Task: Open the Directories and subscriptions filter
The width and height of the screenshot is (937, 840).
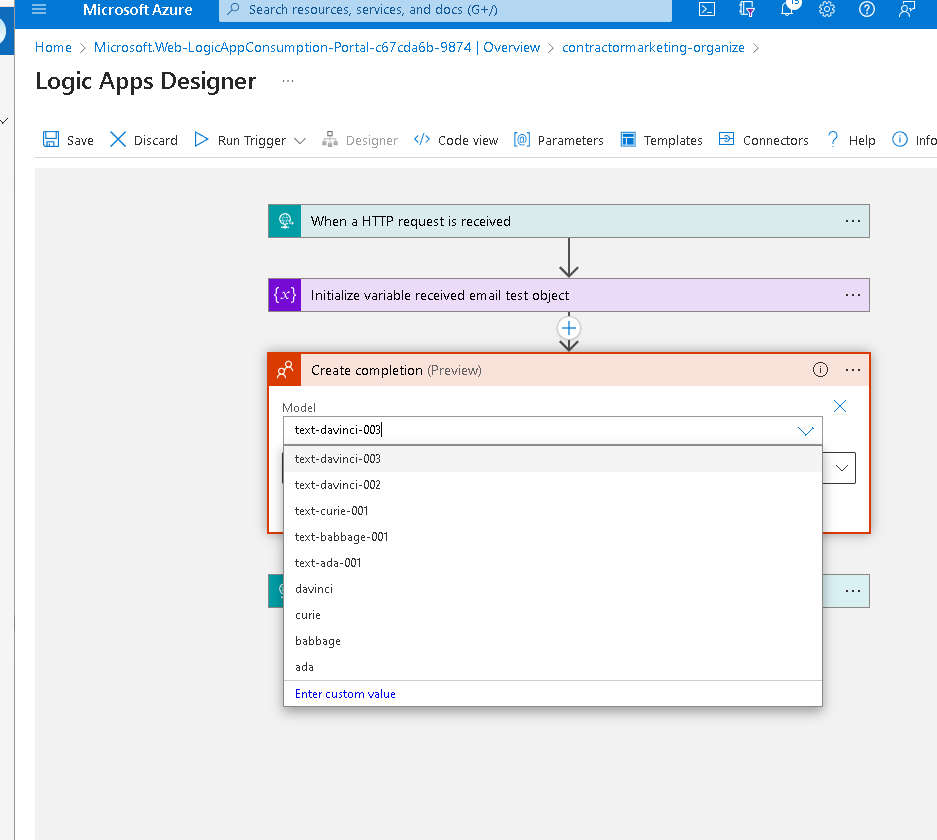Action: tap(747, 9)
